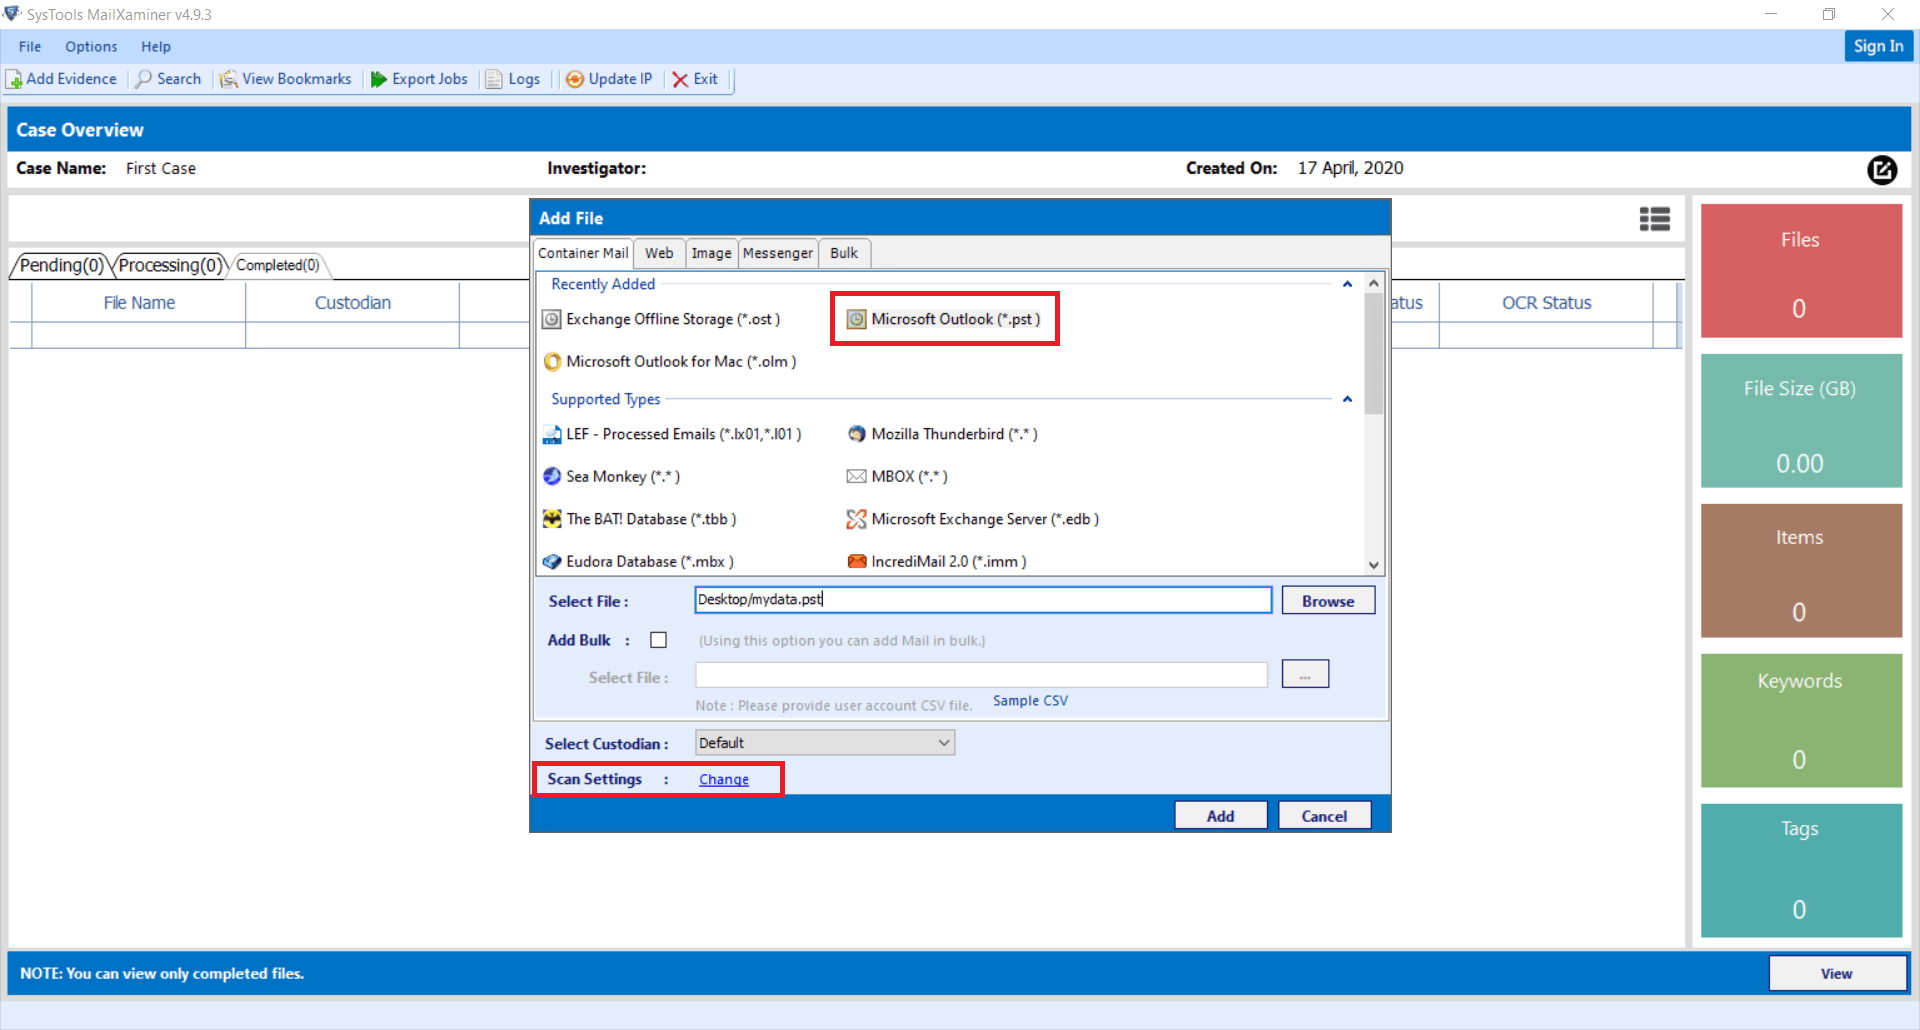1920x1030 pixels.
Task: Click the edit case icon at right
Action: (1882, 170)
